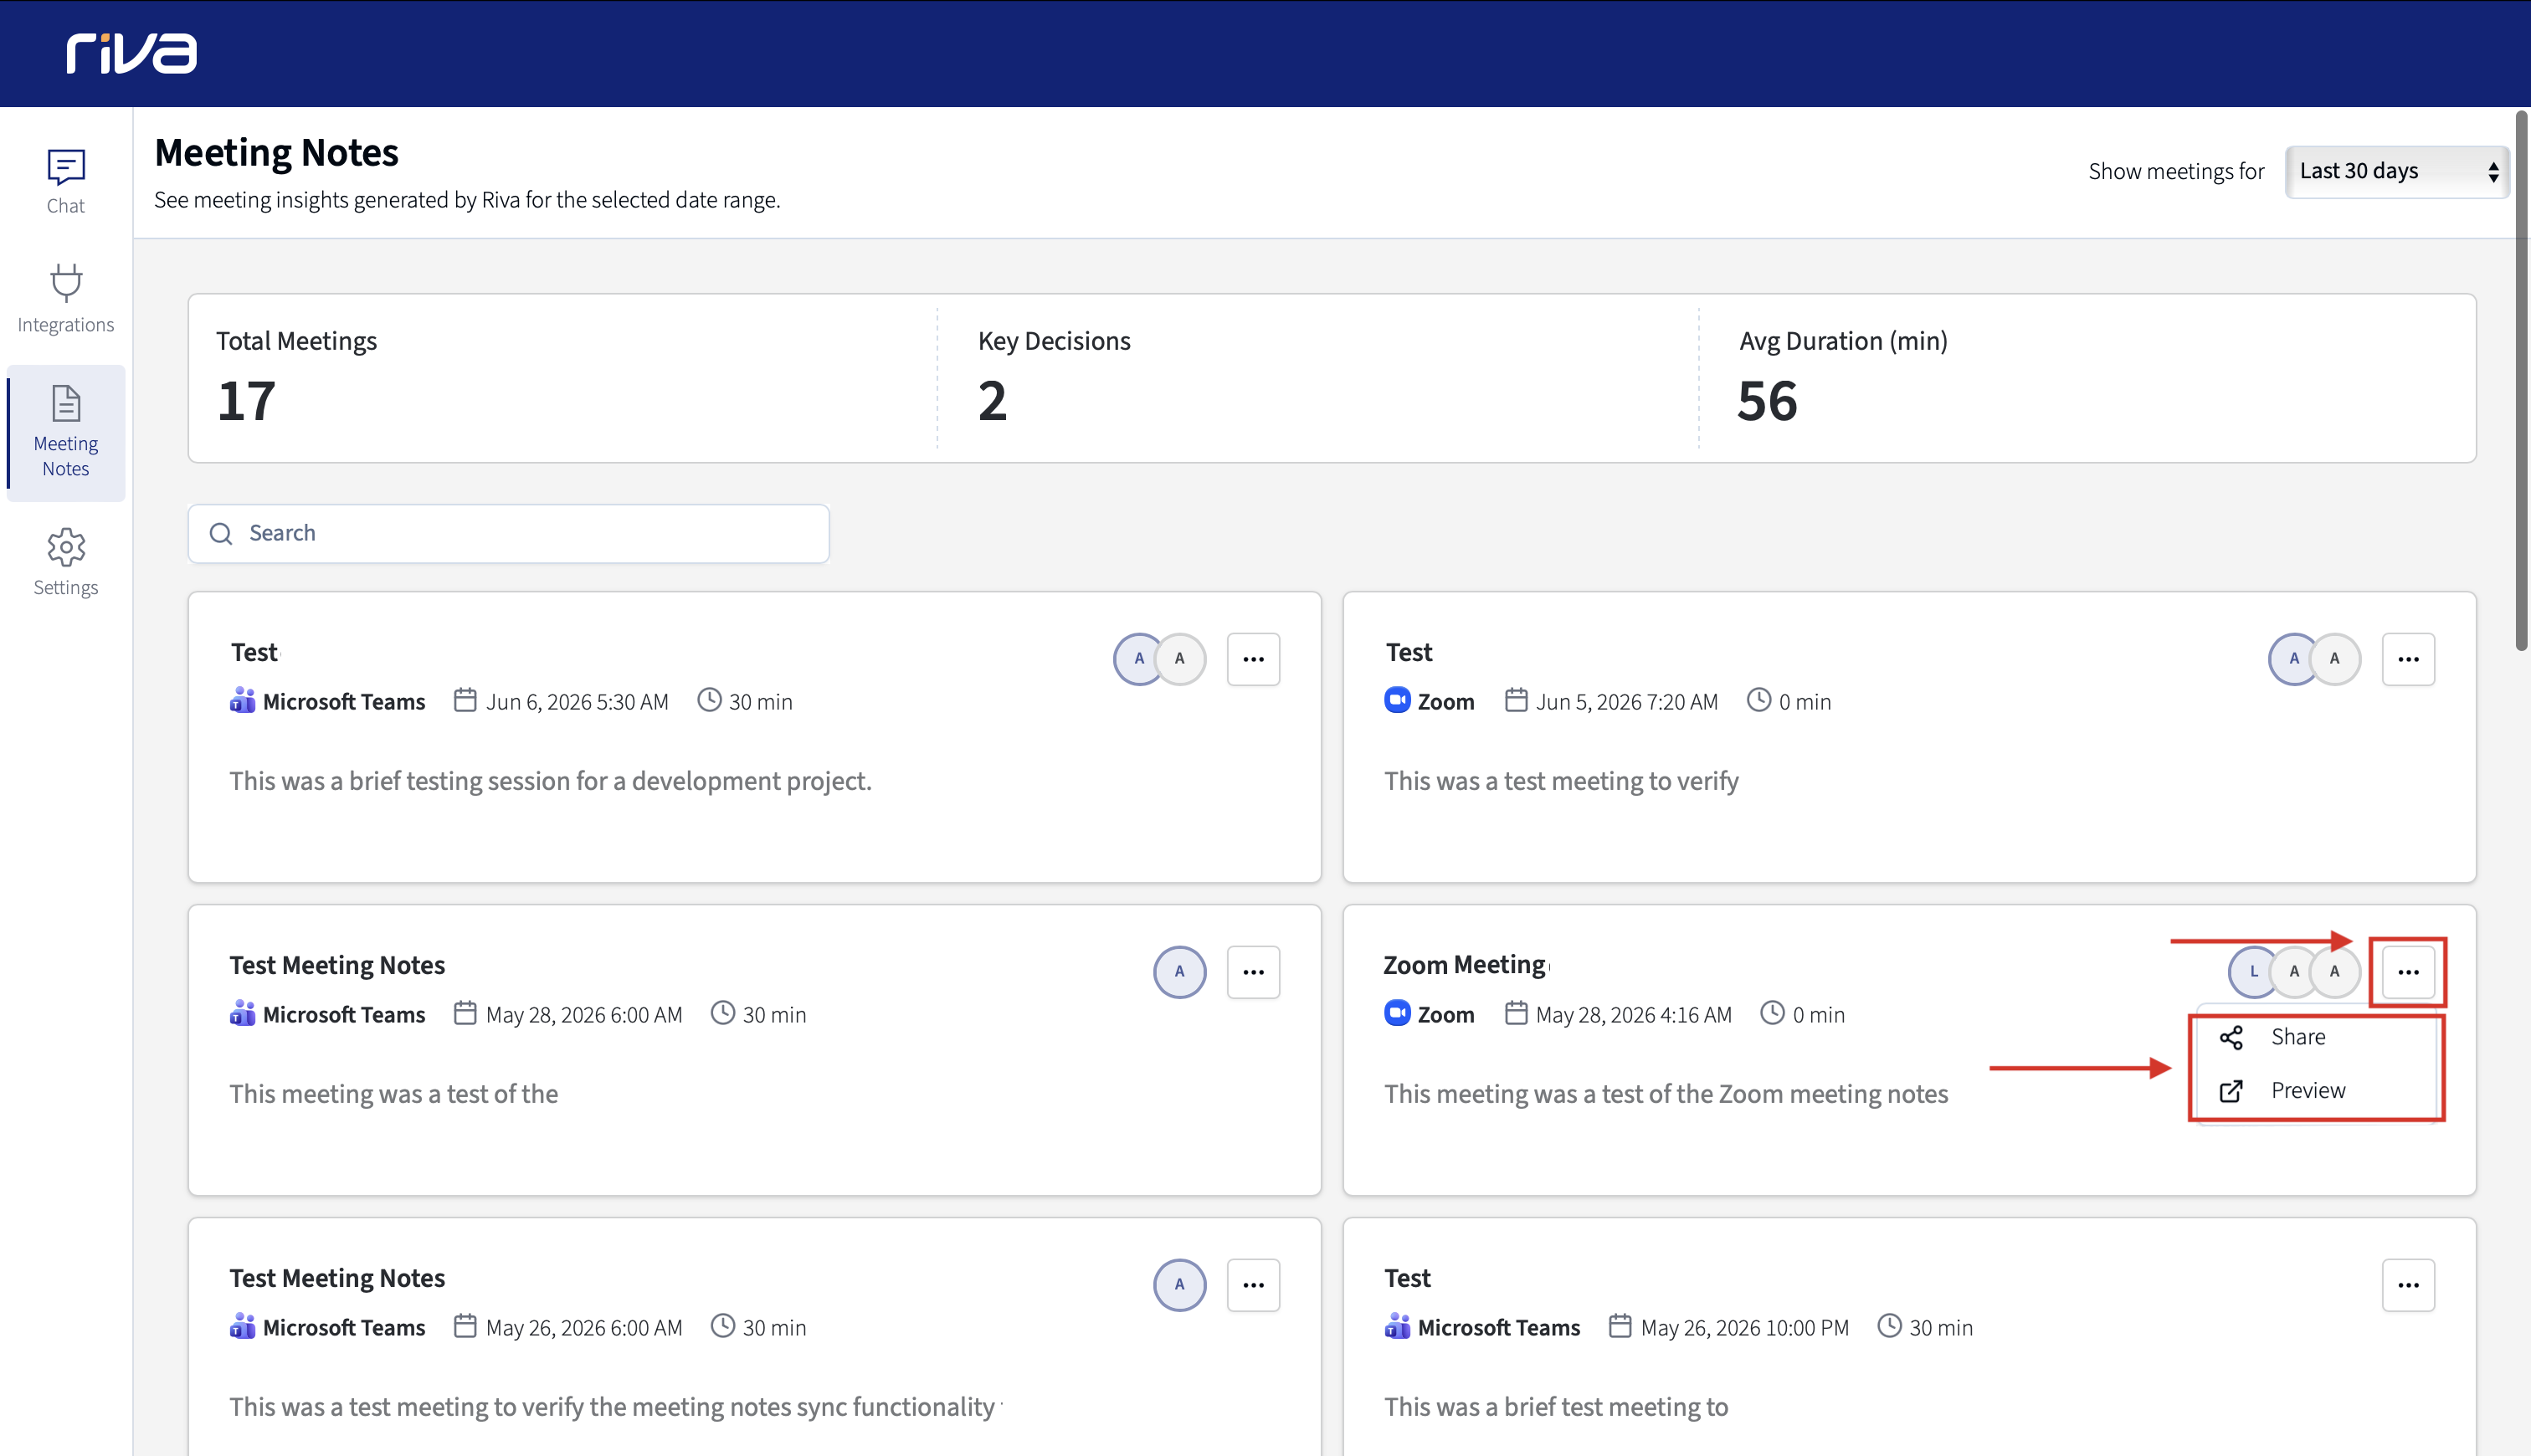Click the search magnifier icon
The width and height of the screenshot is (2531, 1456).
[x=221, y=534]
